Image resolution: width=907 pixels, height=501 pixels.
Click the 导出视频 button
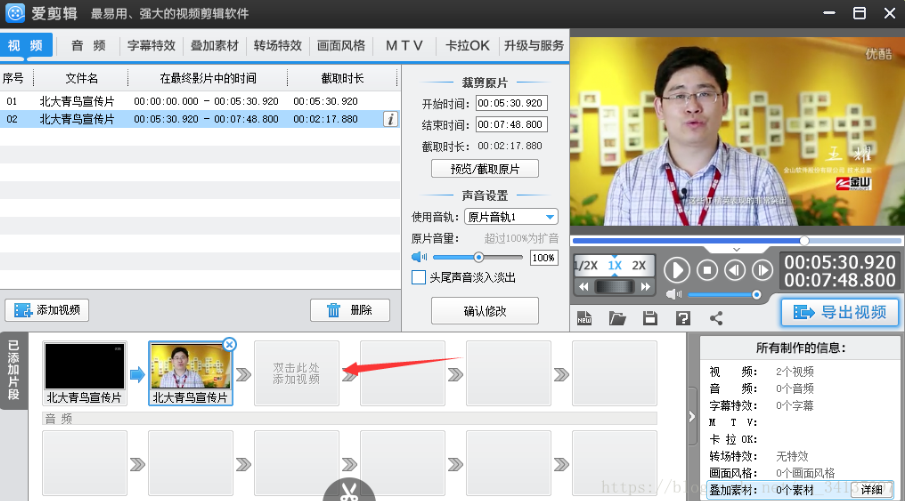840,312
